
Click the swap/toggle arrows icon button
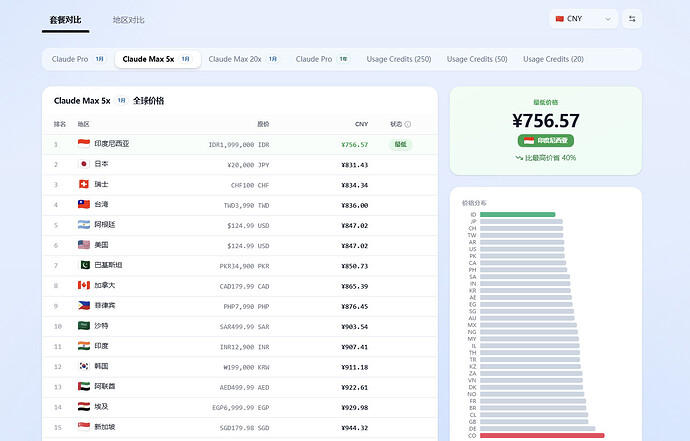point(632,19)
